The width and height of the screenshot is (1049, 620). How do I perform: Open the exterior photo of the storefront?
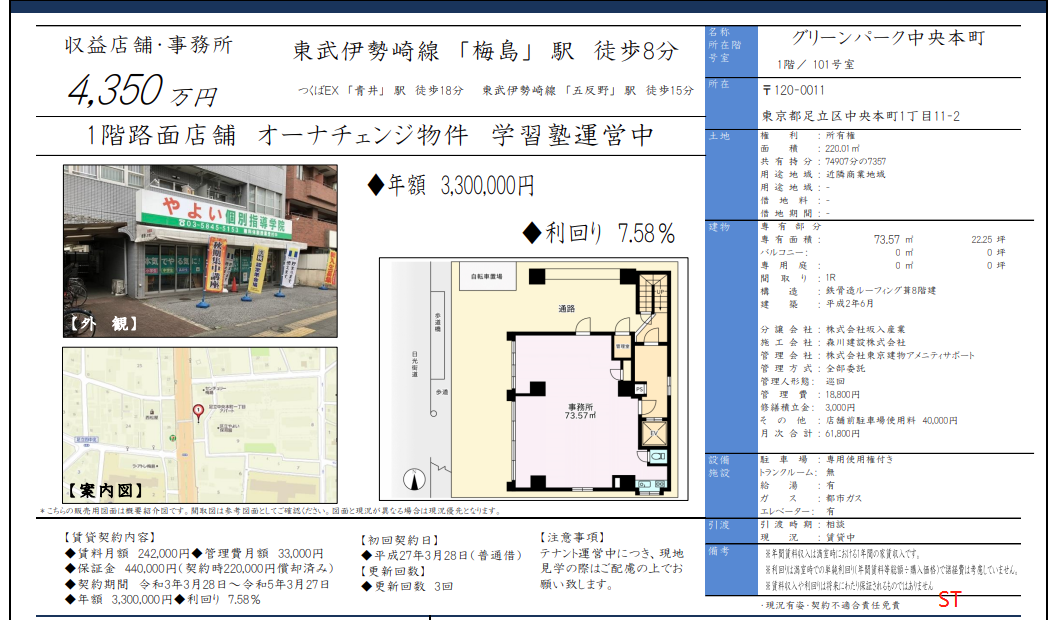(200, 251)
